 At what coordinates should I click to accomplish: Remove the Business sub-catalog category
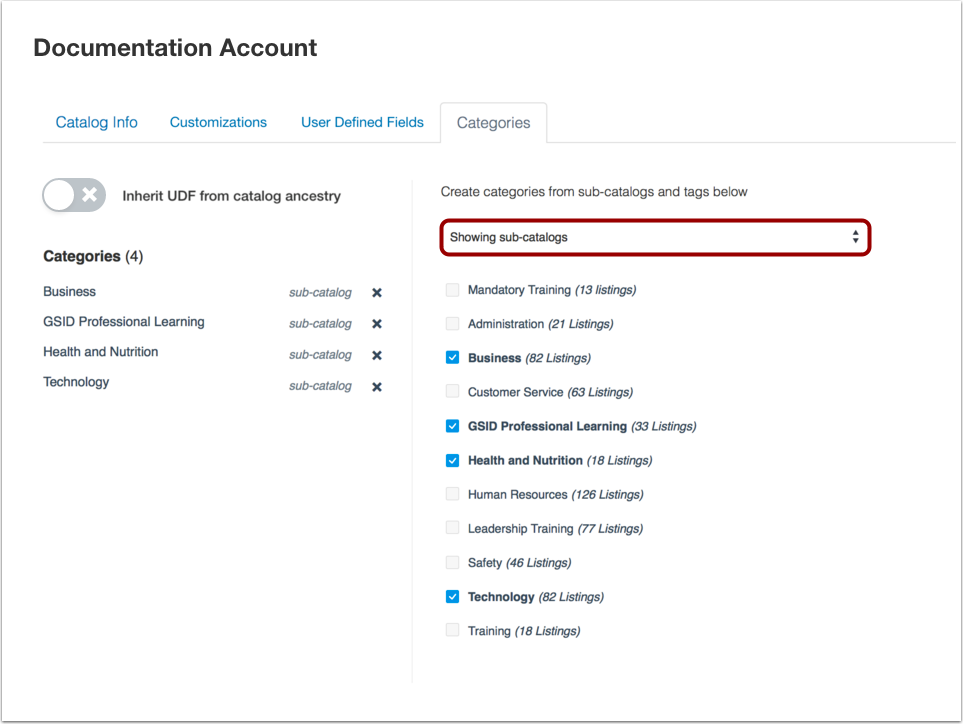376,292
